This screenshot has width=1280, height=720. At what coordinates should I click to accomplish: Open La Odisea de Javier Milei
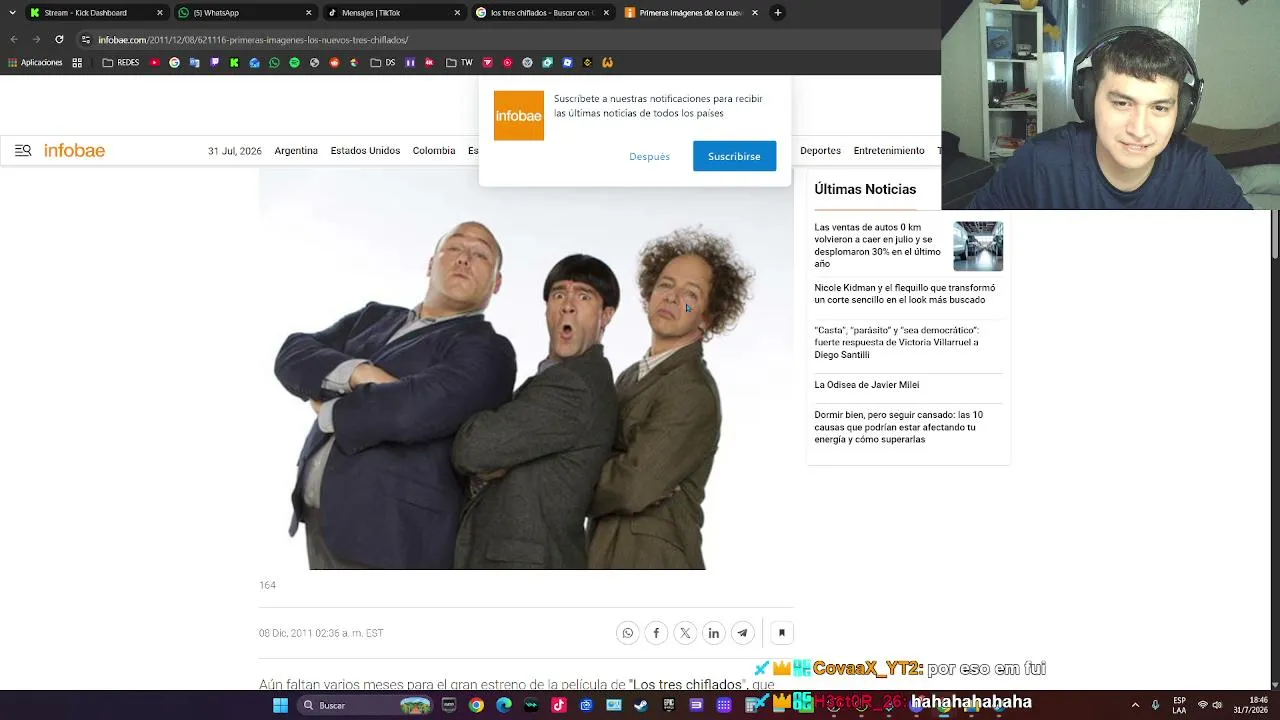pyautogui.click(x=866, y=385)
